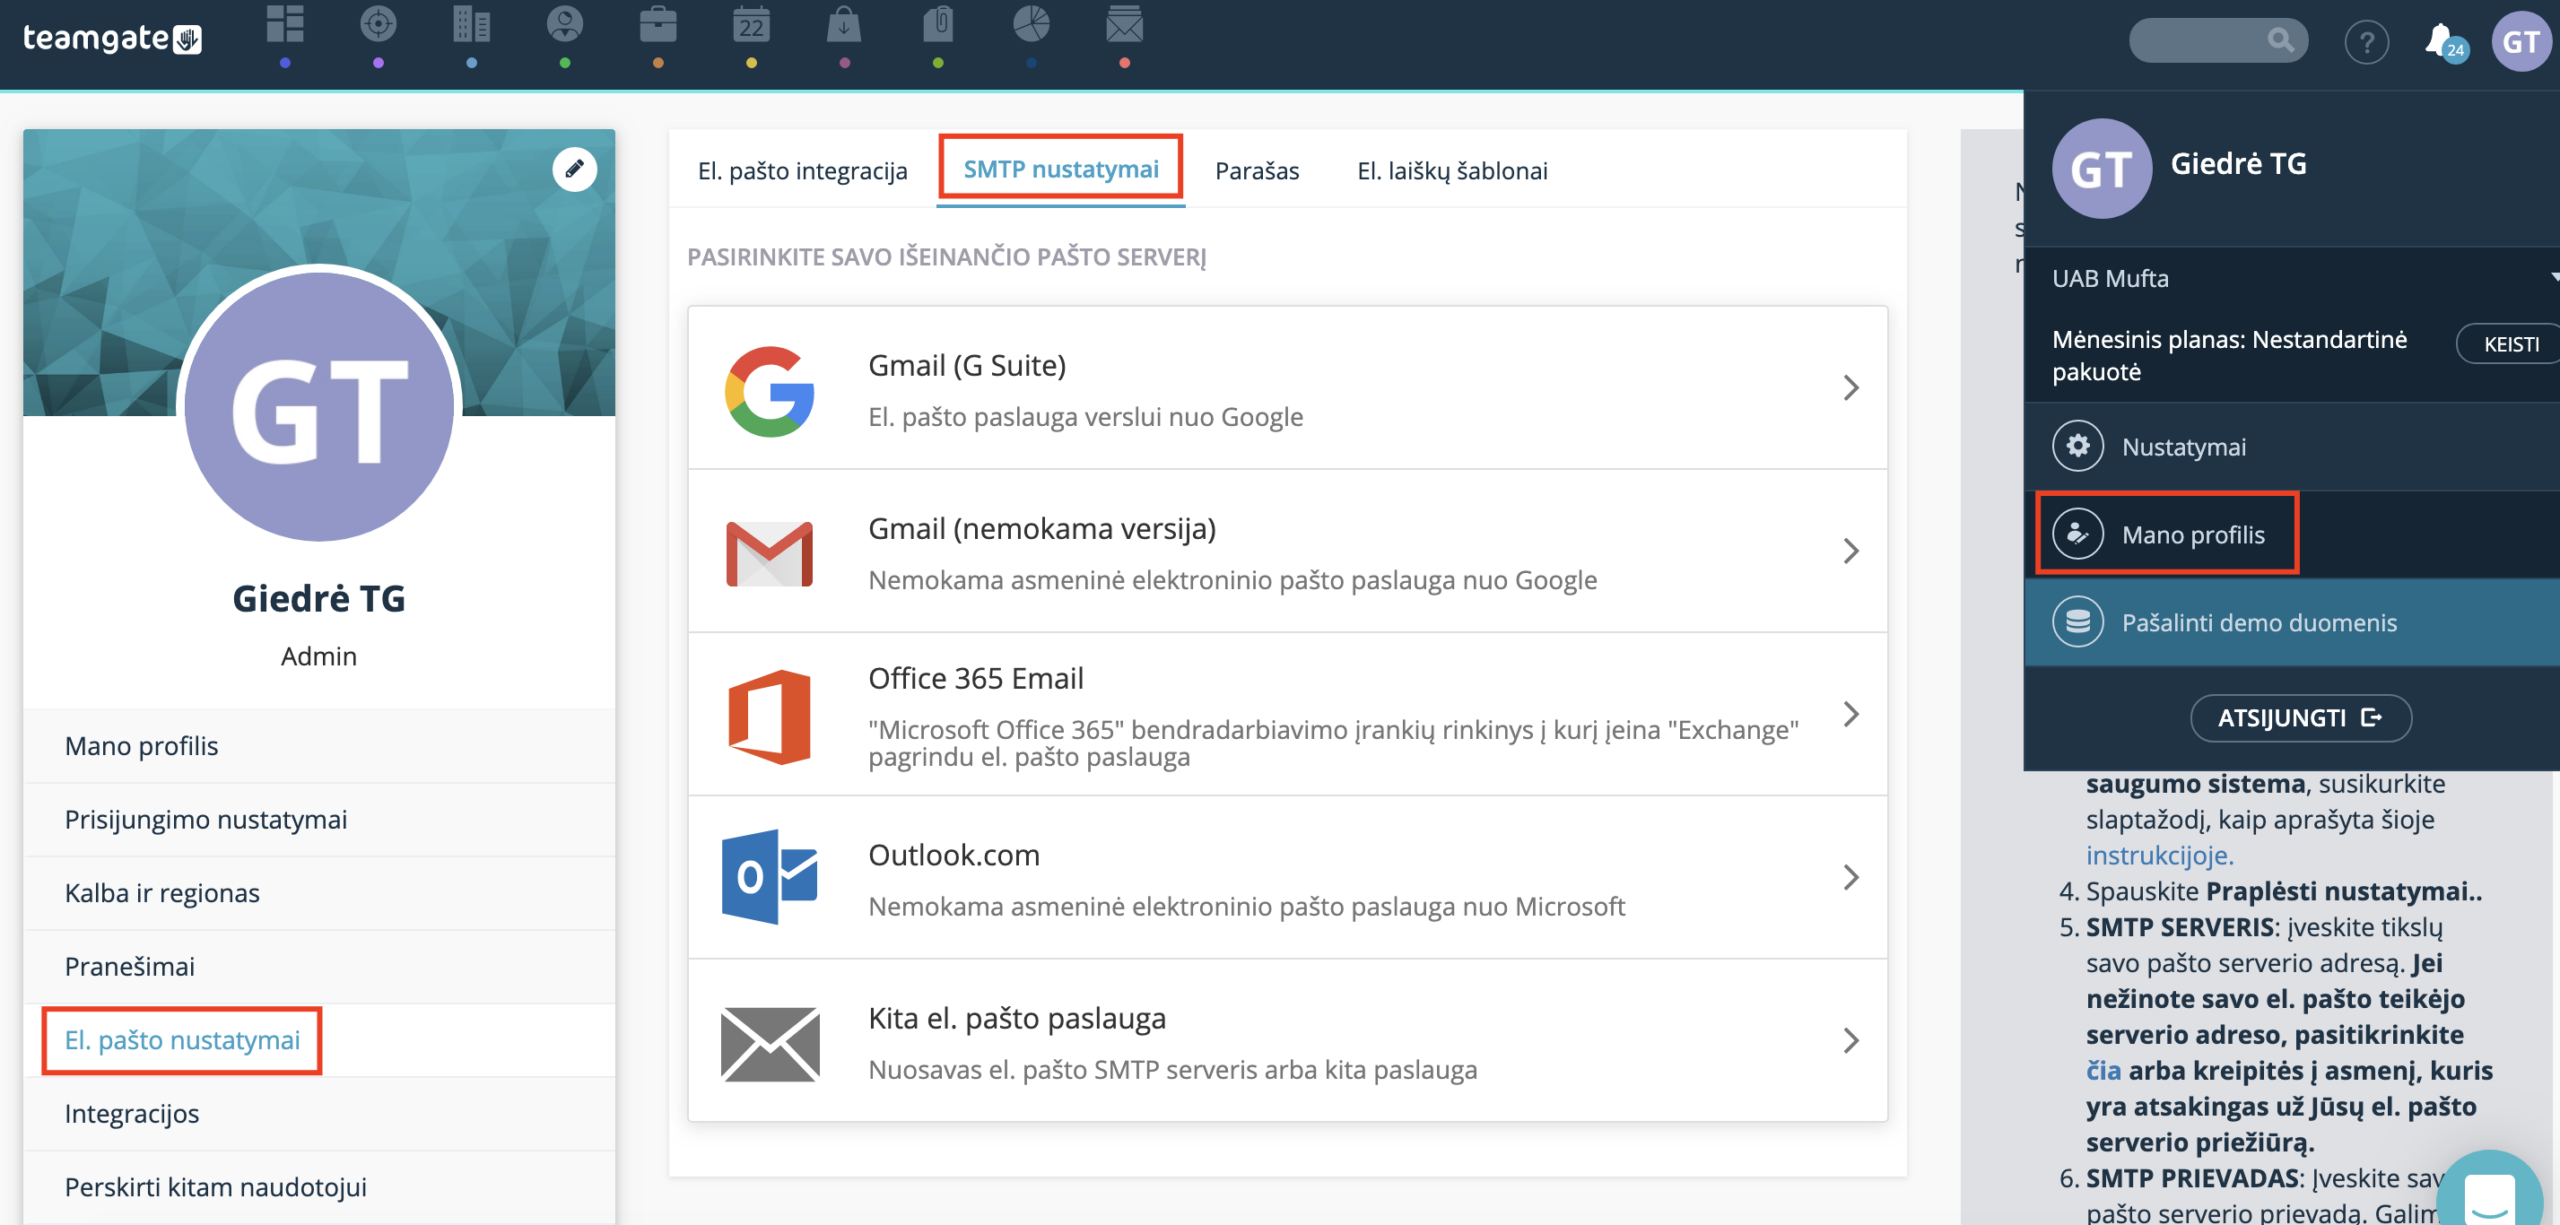This screenshot has height=1225, width=2560.
Task: Switch to El. pašto integracija tab
Action: click(802, 171)
